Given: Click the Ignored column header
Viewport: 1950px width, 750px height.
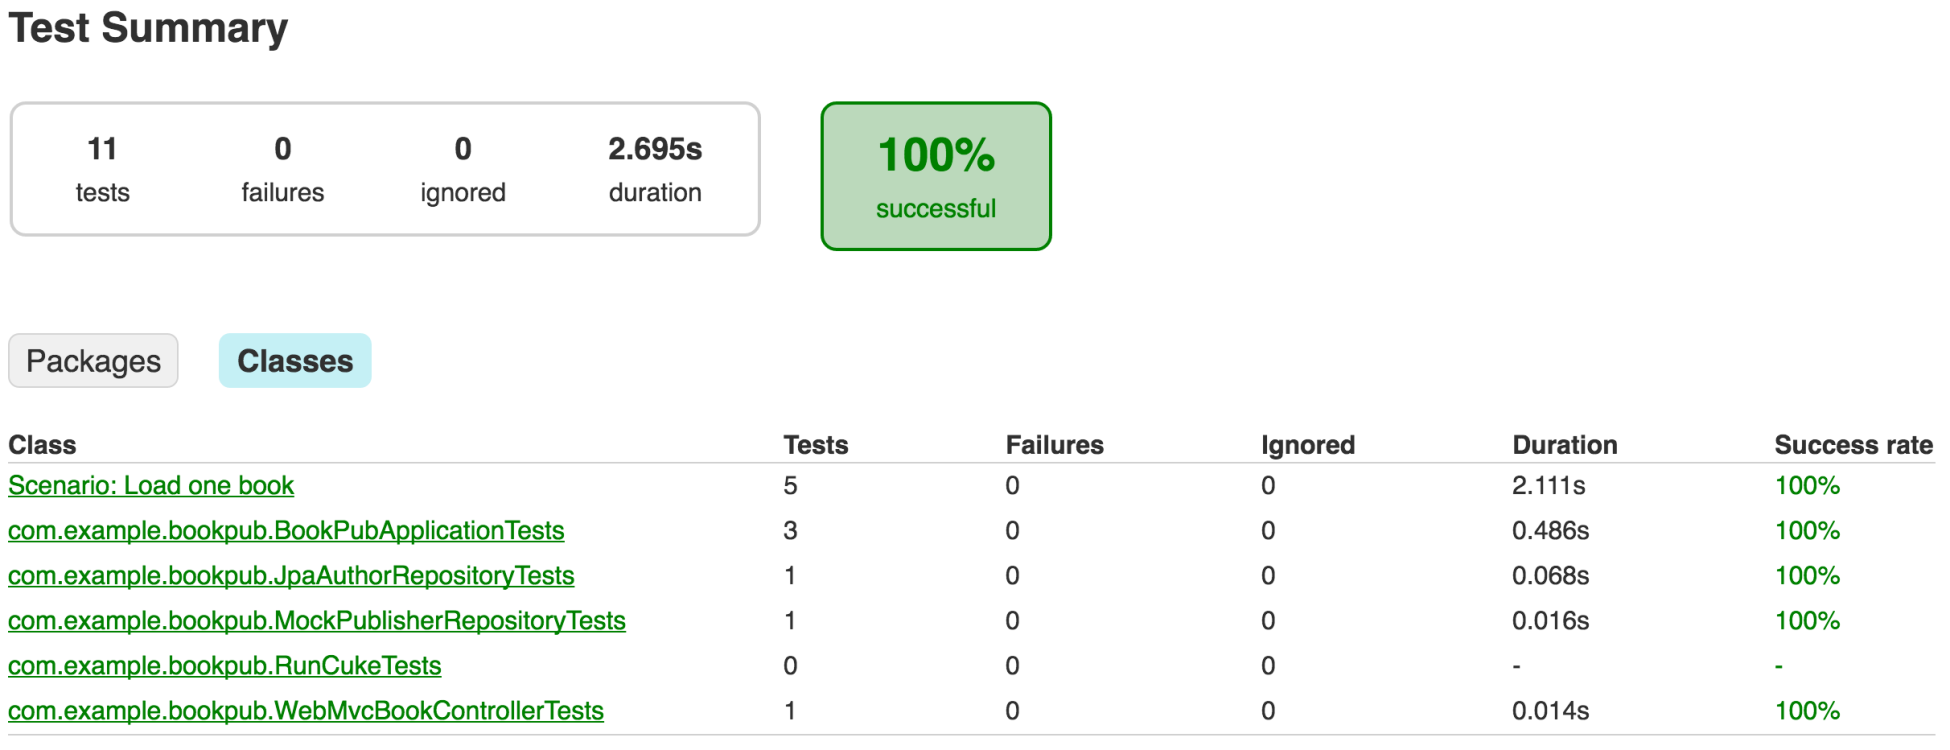Looking at the screenshot, I should [x=1308, y=445].
